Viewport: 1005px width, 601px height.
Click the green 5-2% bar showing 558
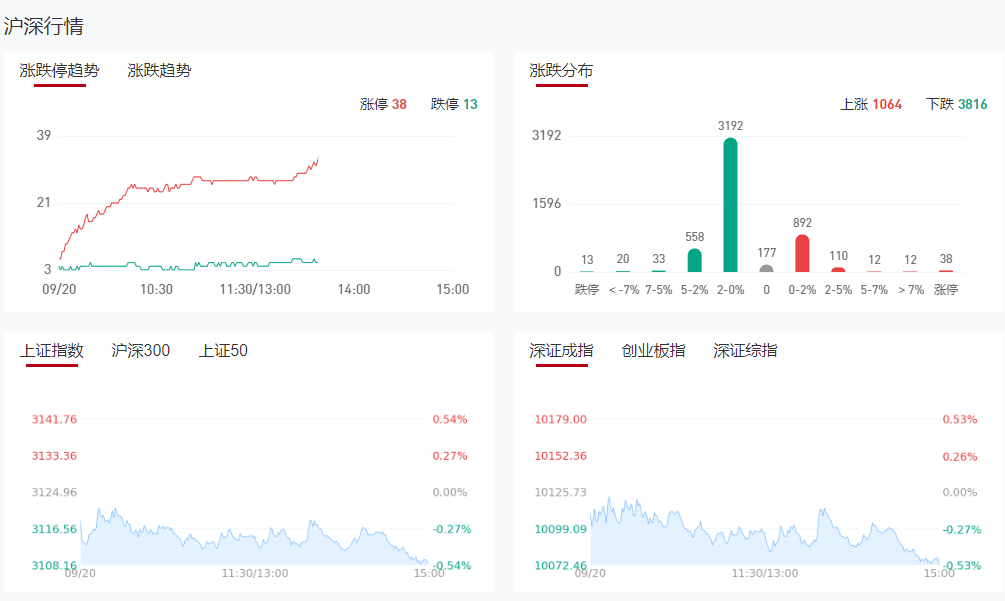[694, 260]
